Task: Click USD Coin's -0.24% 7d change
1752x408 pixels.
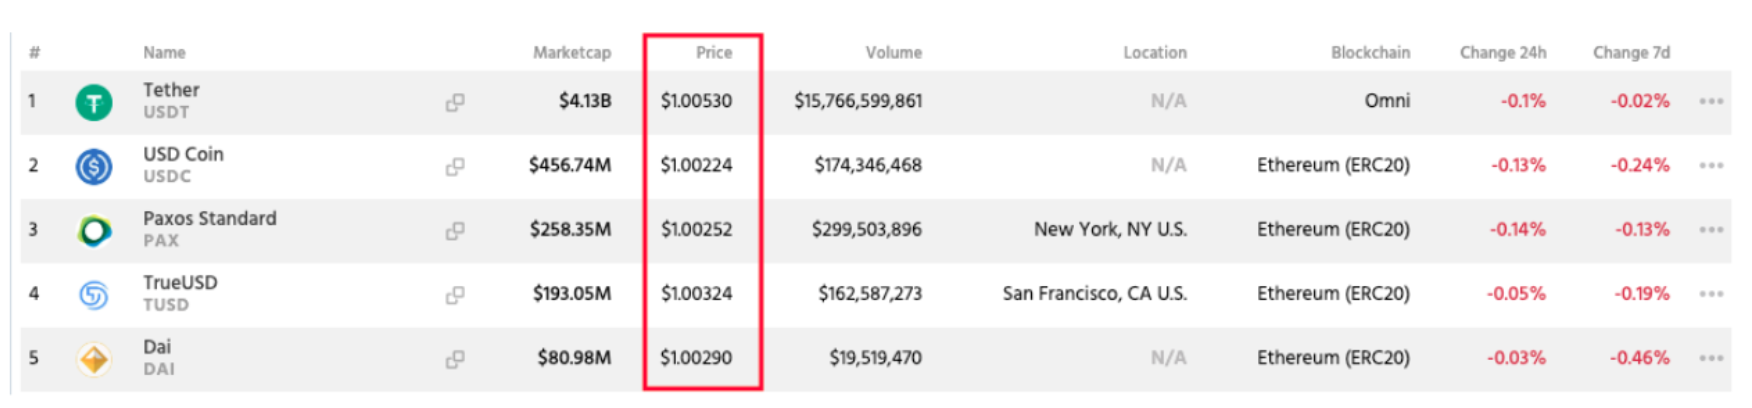Action: click(1640, 165)
